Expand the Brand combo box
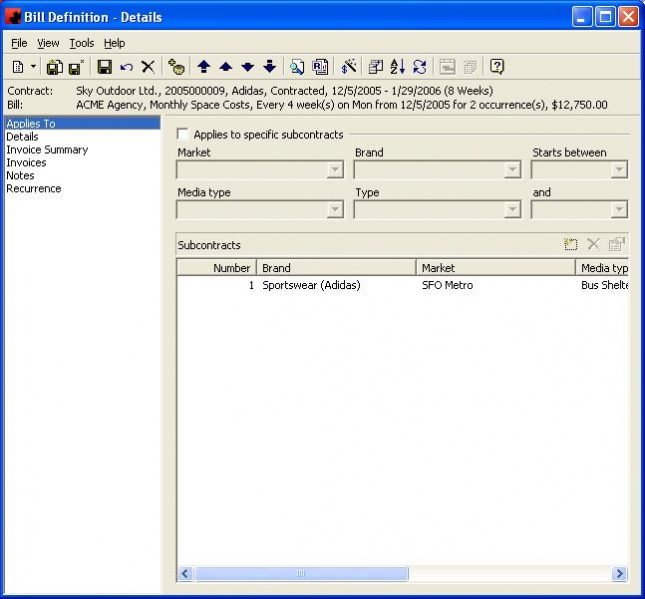Viewport: 645px width, 599px height. point(512,170)
